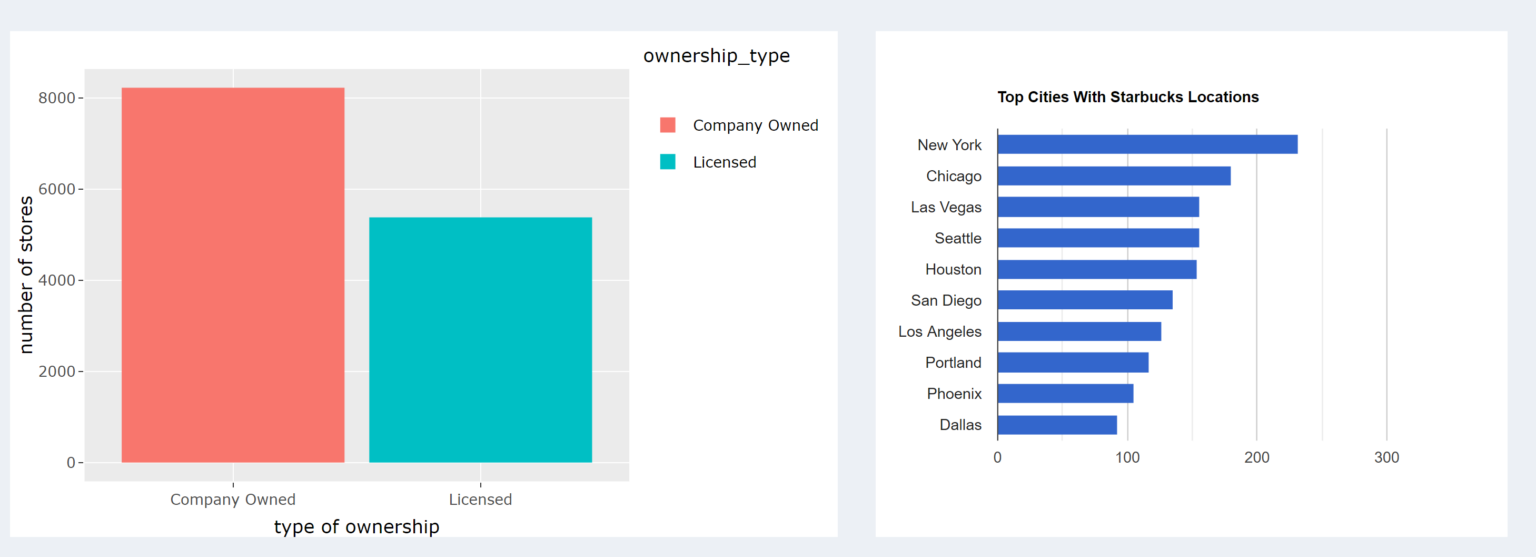Click the Portland city label
This screenshot has height=557, width=1536.
953,362
